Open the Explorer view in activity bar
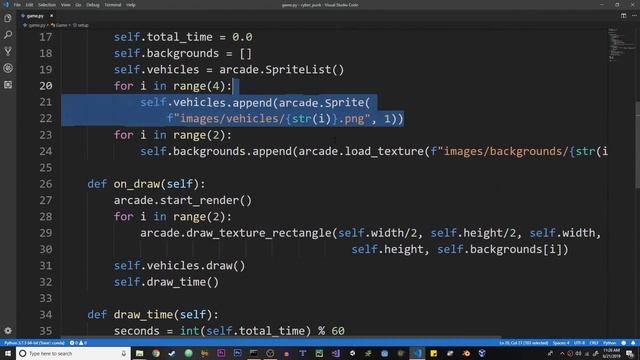 point(8,18)
